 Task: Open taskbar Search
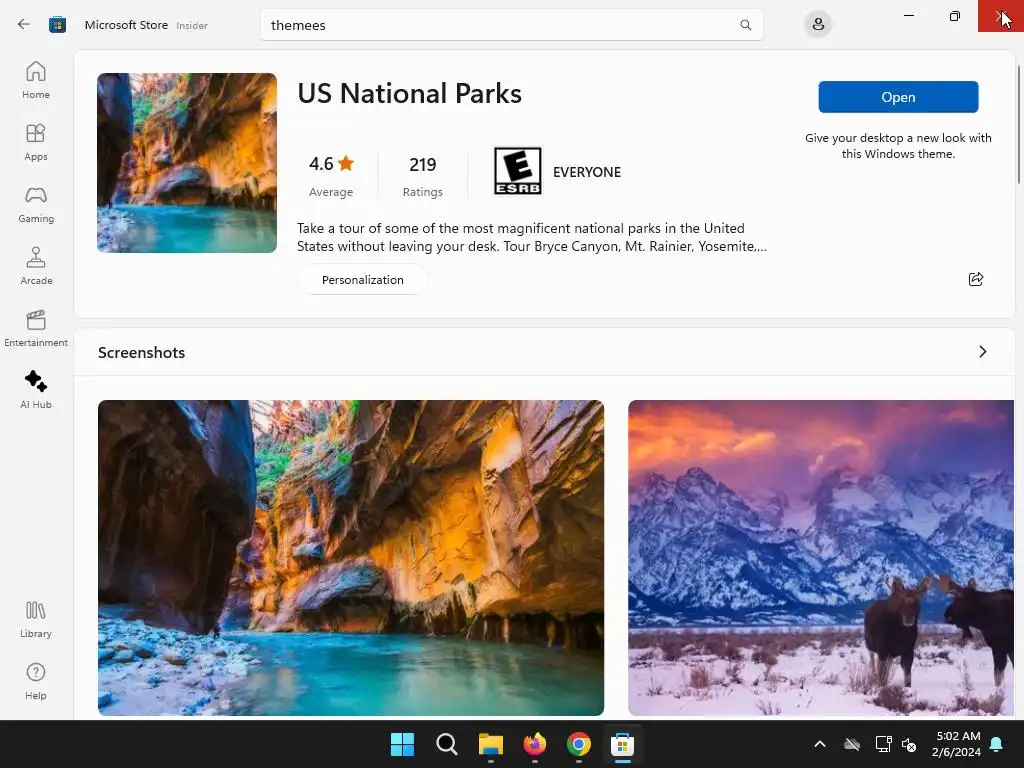pyautogui.click(x=447, y=744)
